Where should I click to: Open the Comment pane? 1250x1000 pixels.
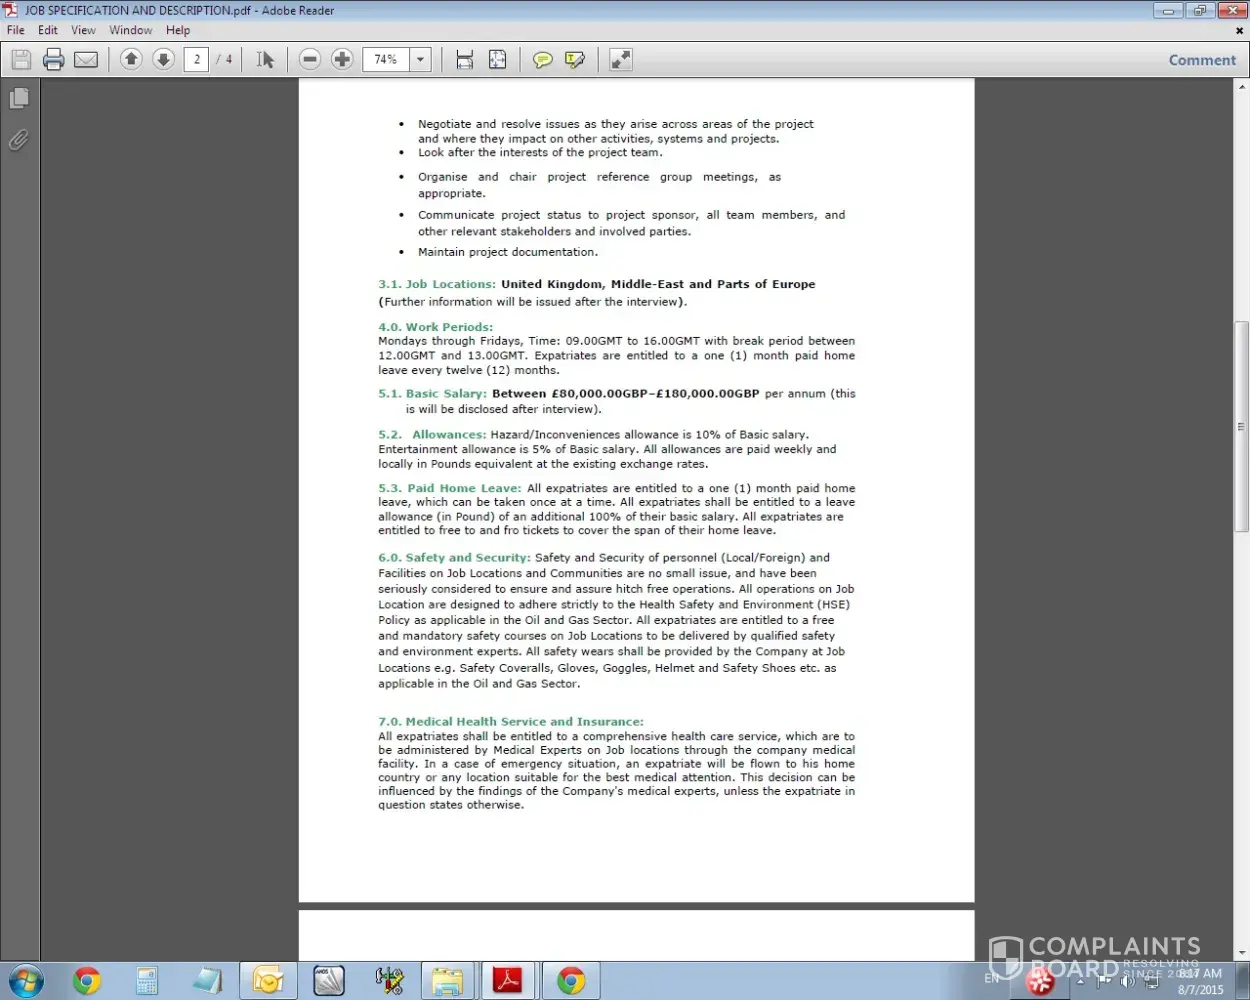click(x=1202, y=60)
